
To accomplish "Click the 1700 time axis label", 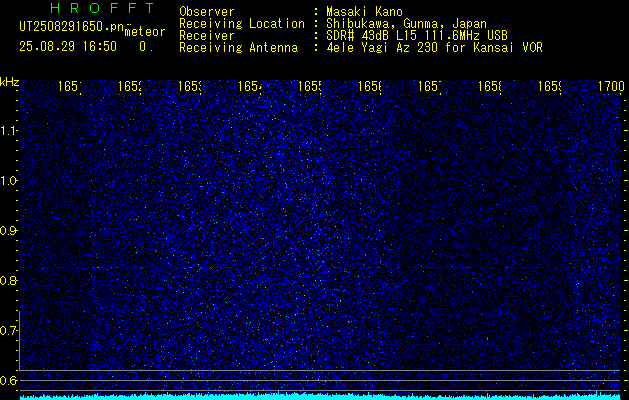I will click(611, 86).
